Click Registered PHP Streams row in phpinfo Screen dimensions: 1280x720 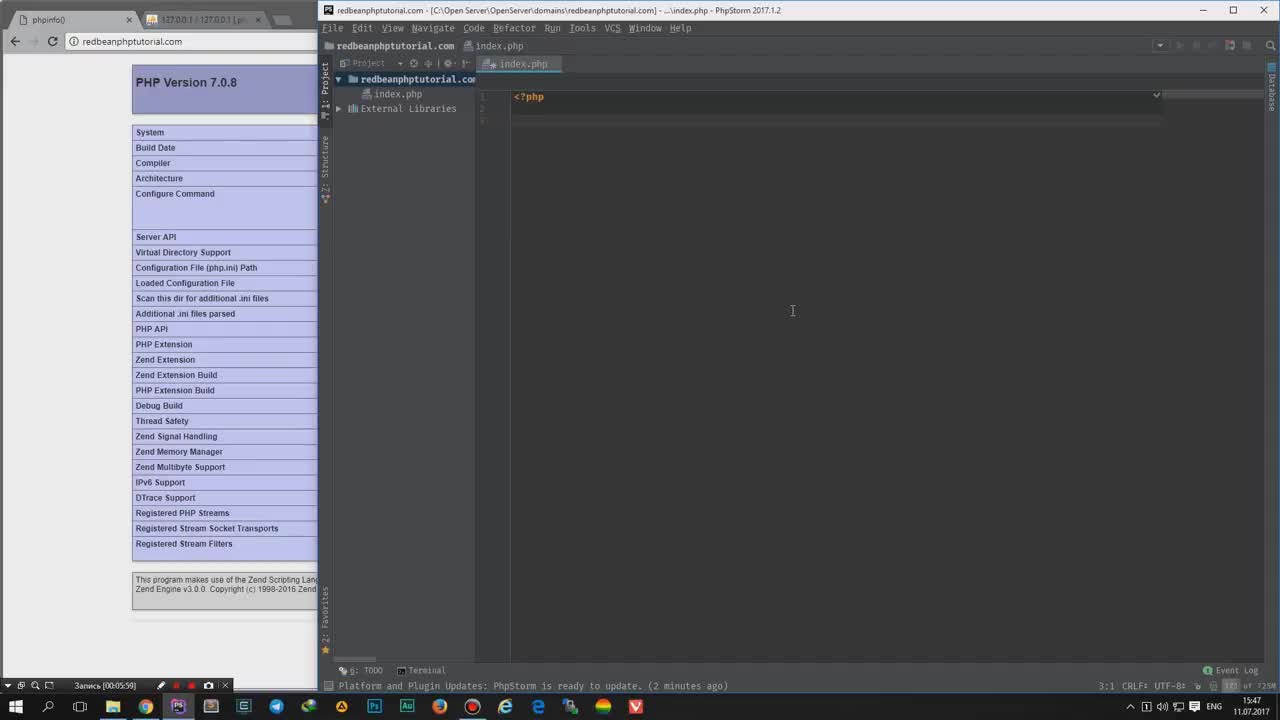[x=224, y=513]
